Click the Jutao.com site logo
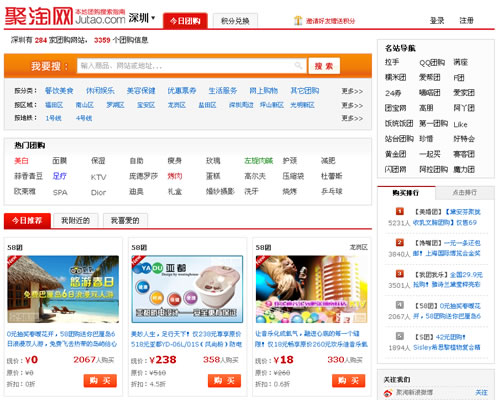The width and height of the screenshot is (500, 400). coord(65,16)
